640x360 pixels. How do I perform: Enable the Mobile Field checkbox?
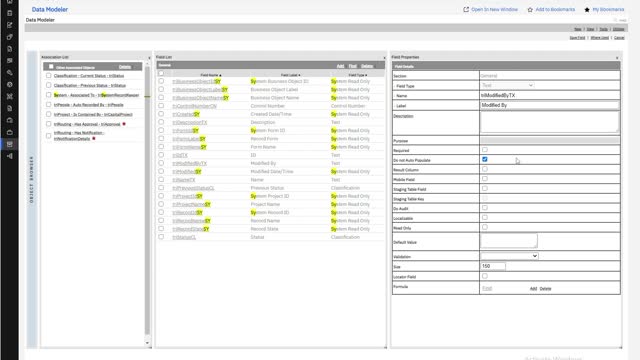point(484,179)
